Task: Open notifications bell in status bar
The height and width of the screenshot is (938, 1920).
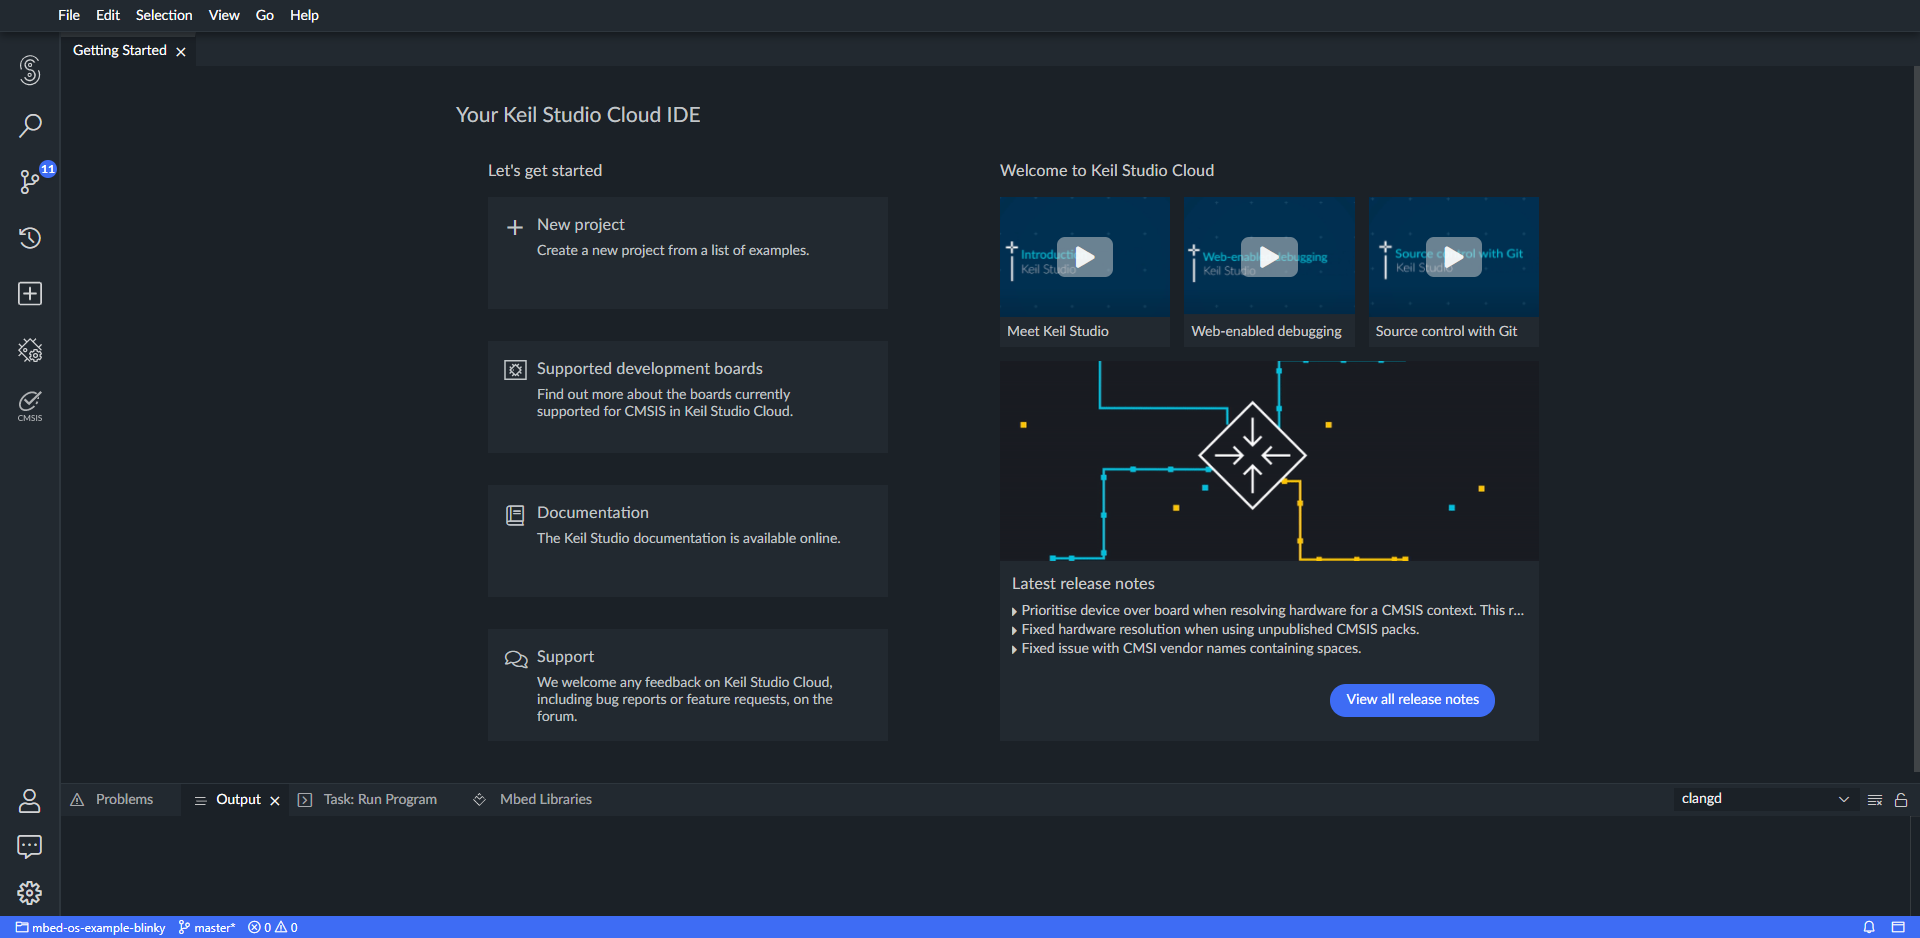Action: point(1869,927)
